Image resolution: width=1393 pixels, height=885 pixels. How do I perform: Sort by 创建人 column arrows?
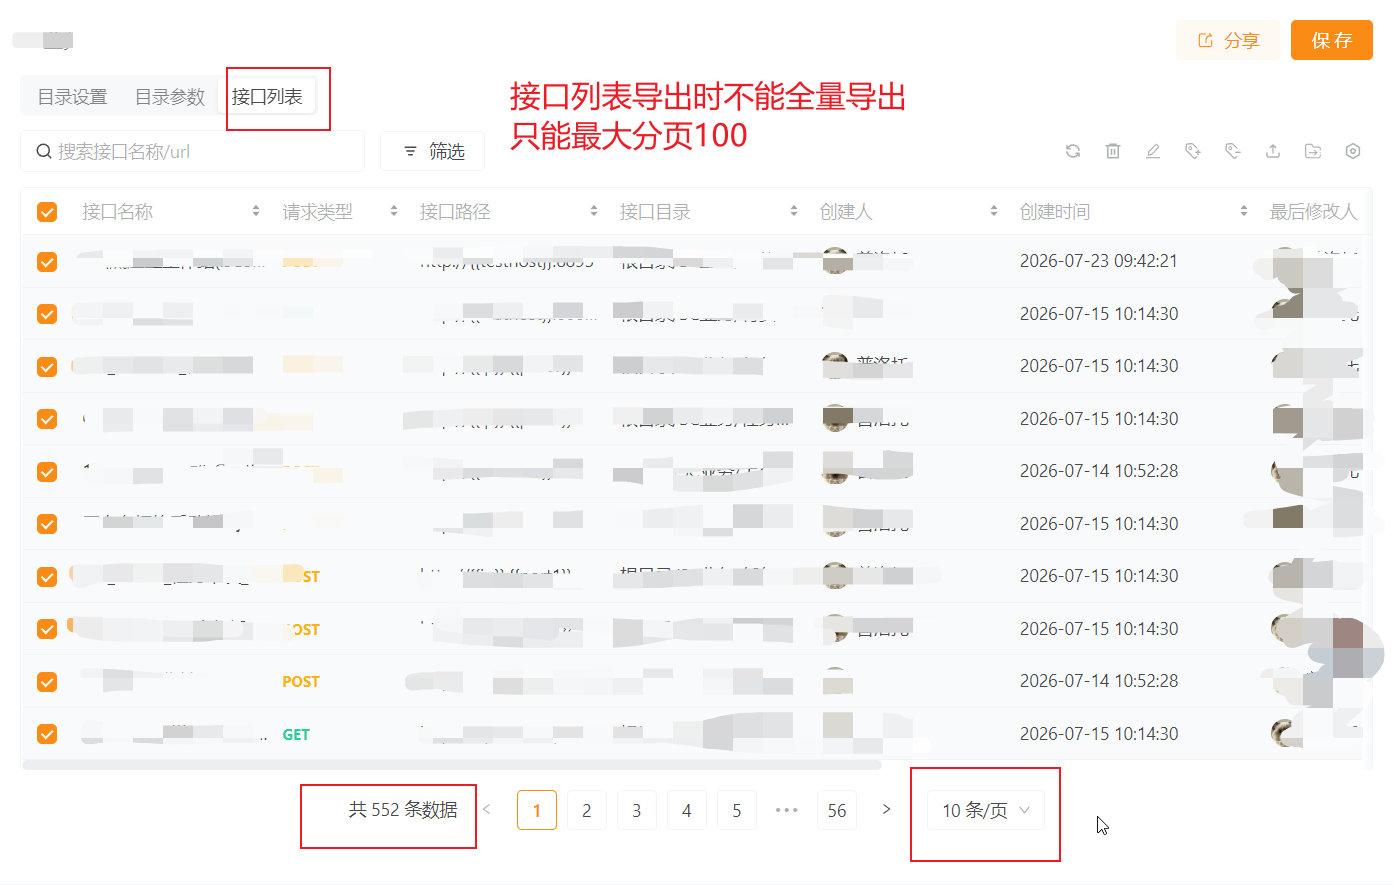click(x=994, y=211)
